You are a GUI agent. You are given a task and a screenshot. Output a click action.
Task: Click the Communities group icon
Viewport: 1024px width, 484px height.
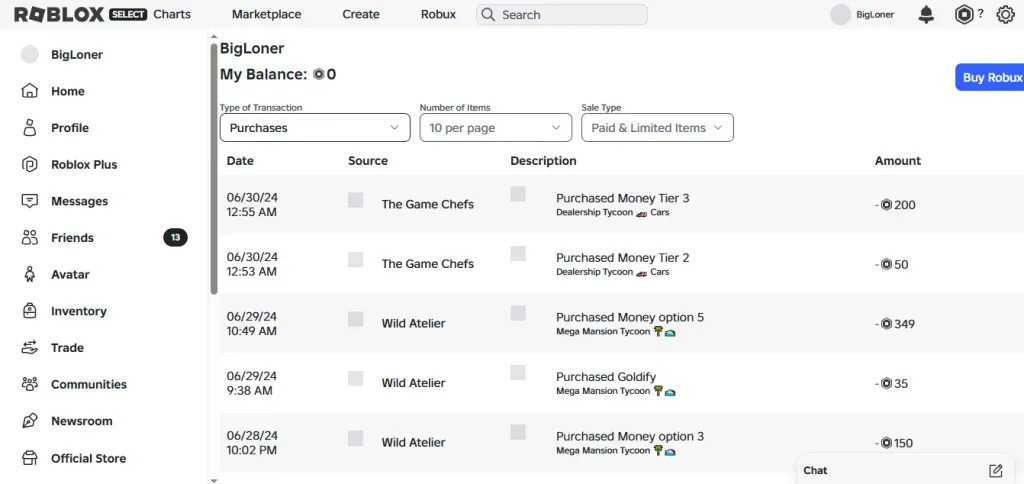click(29, 384)
